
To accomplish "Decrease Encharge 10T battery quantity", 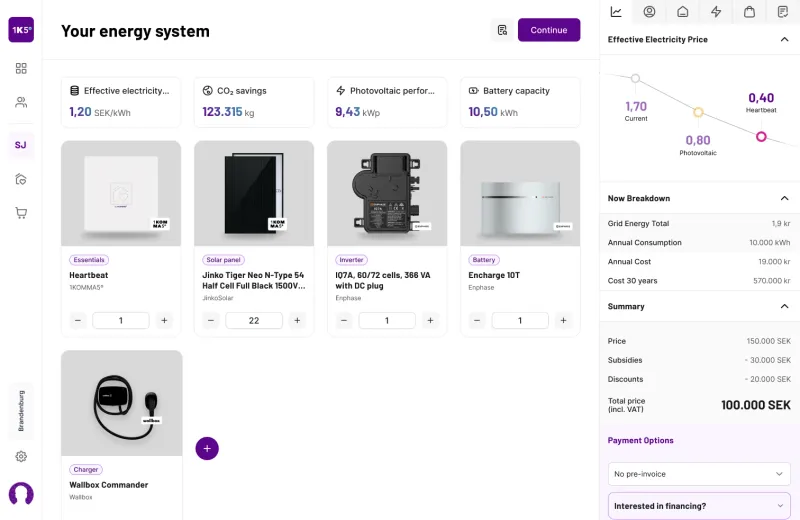I will coord(477,320).
